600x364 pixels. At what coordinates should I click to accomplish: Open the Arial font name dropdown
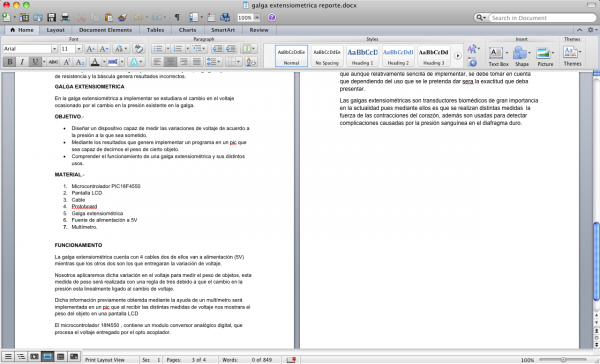[x=54, y=49]
